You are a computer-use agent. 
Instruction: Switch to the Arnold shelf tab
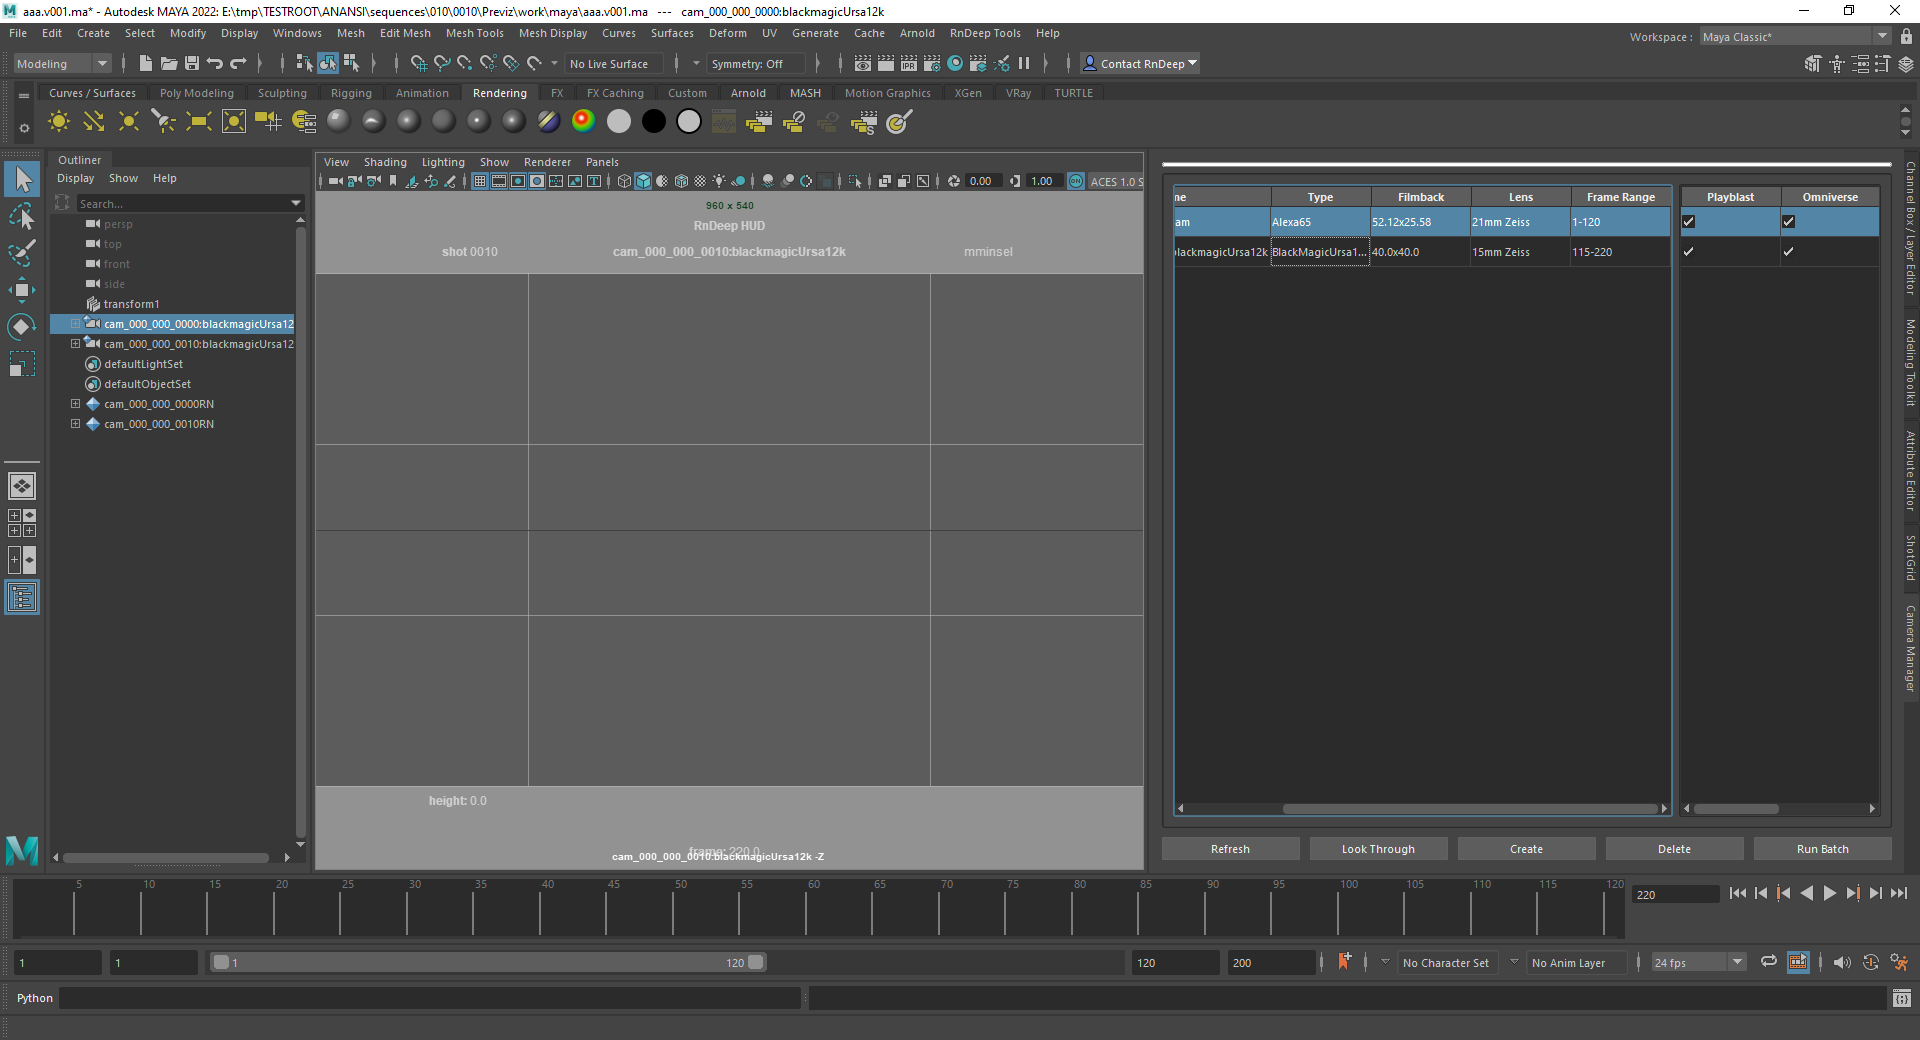pos(748,93)
